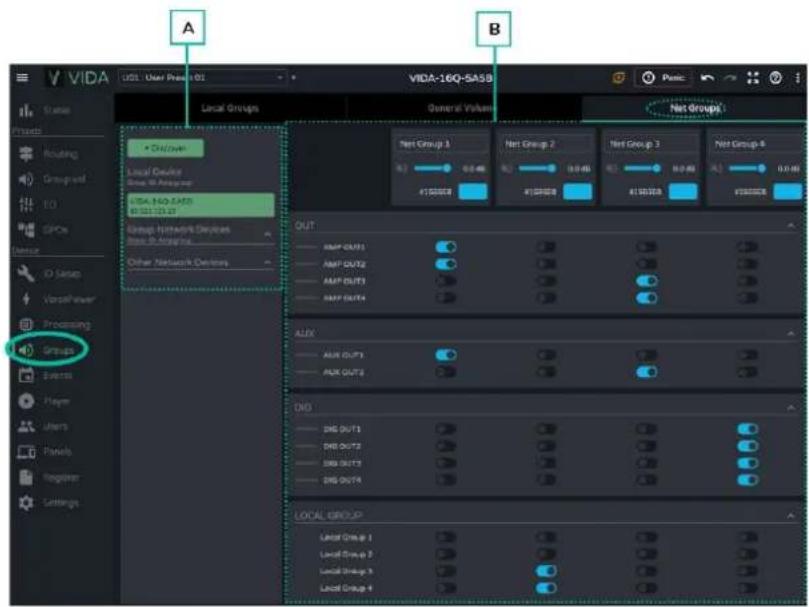Open GPOs in the sidebar
809x607 pixels.
click(43, 230)
